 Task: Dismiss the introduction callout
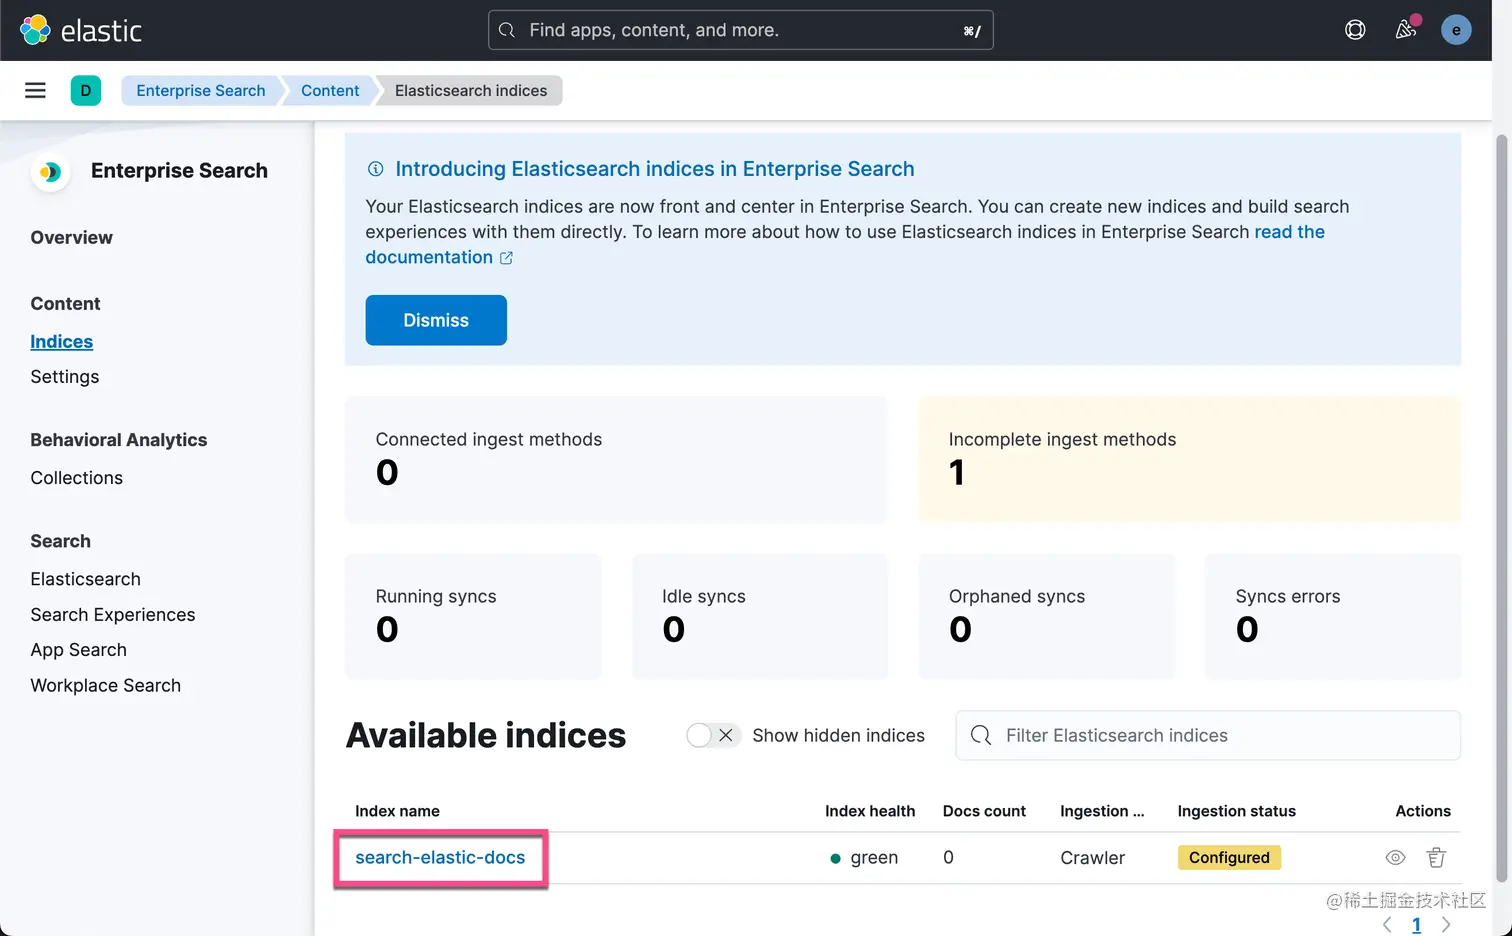436,320
